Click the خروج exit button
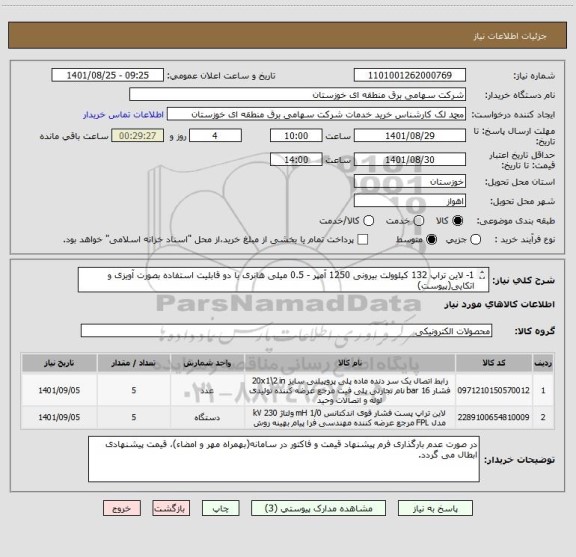 [122, 508]
